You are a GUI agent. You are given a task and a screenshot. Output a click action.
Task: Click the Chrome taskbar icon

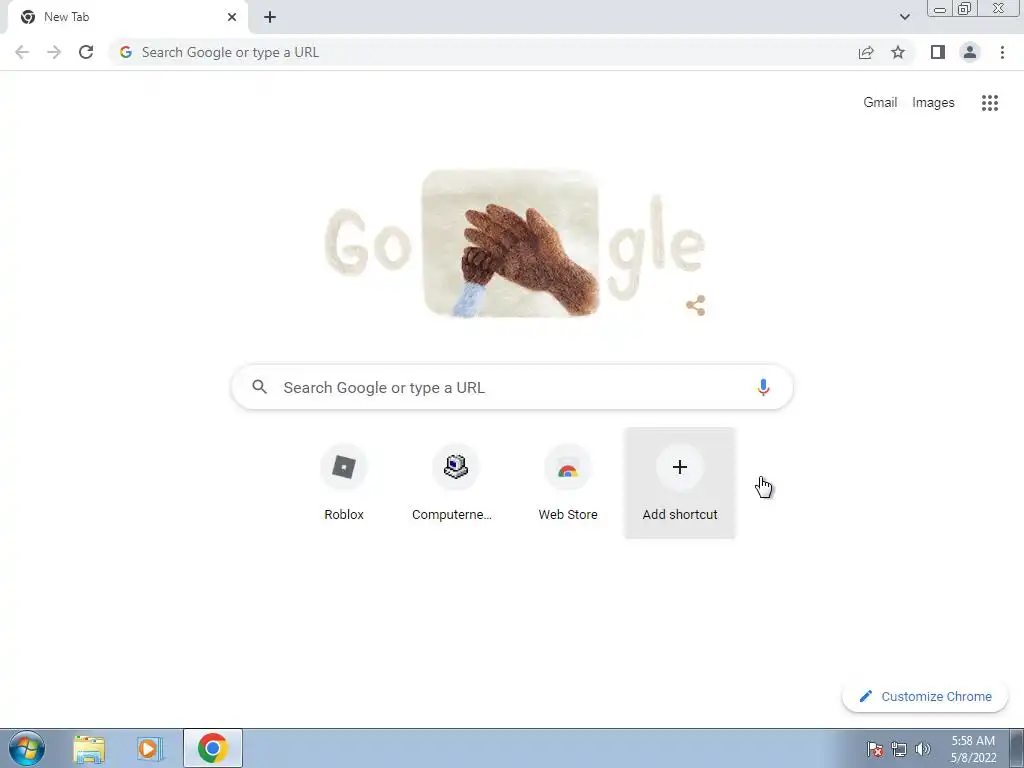point(213,748)
